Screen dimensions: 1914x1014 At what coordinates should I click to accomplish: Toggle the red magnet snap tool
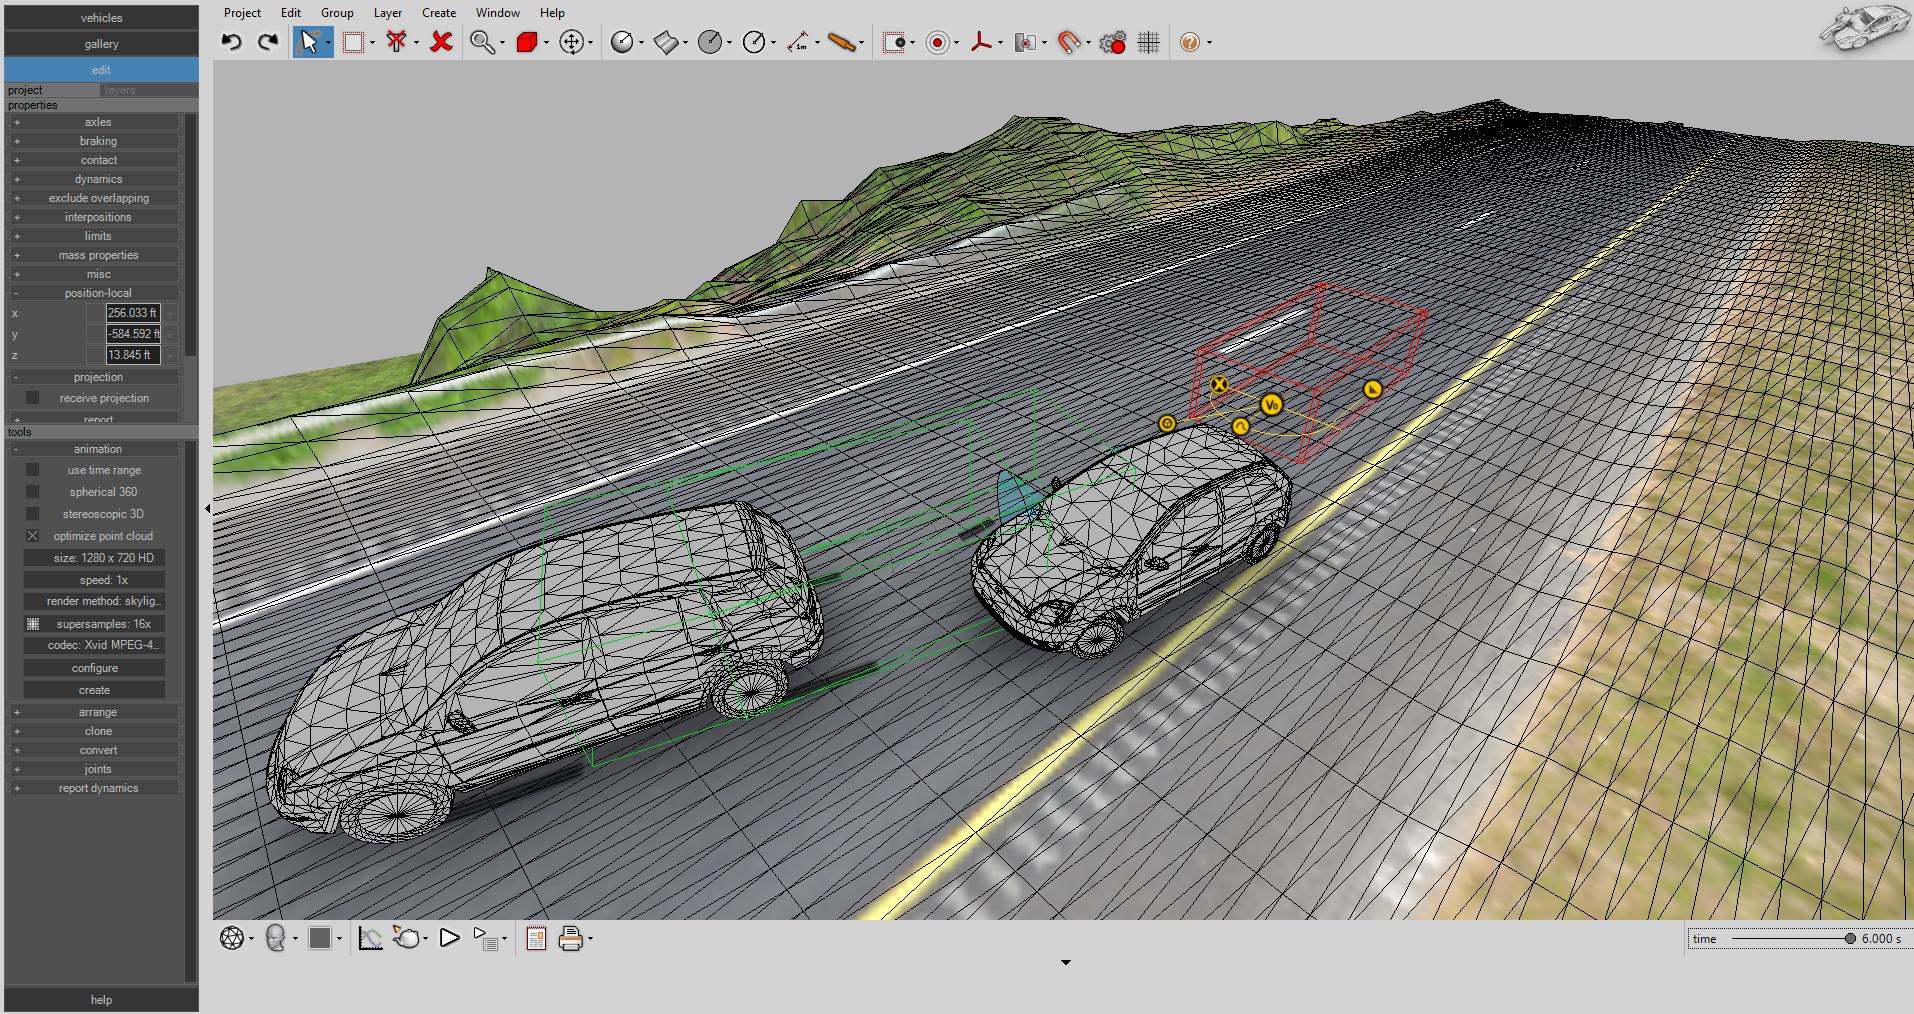pyautogui.click(x=1069, y=42)
